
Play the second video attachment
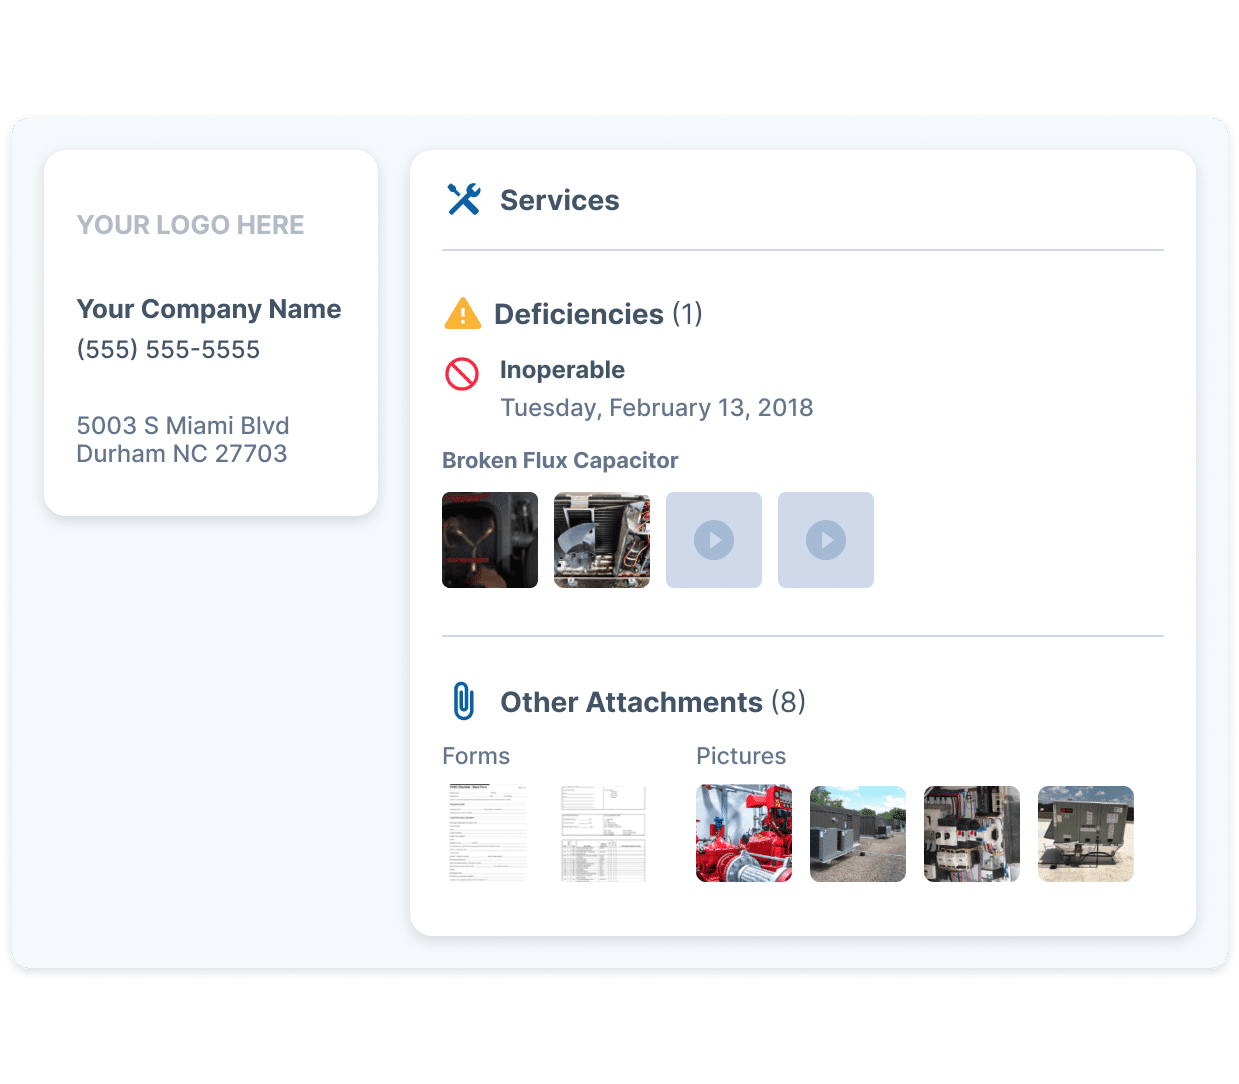point(825,540)
